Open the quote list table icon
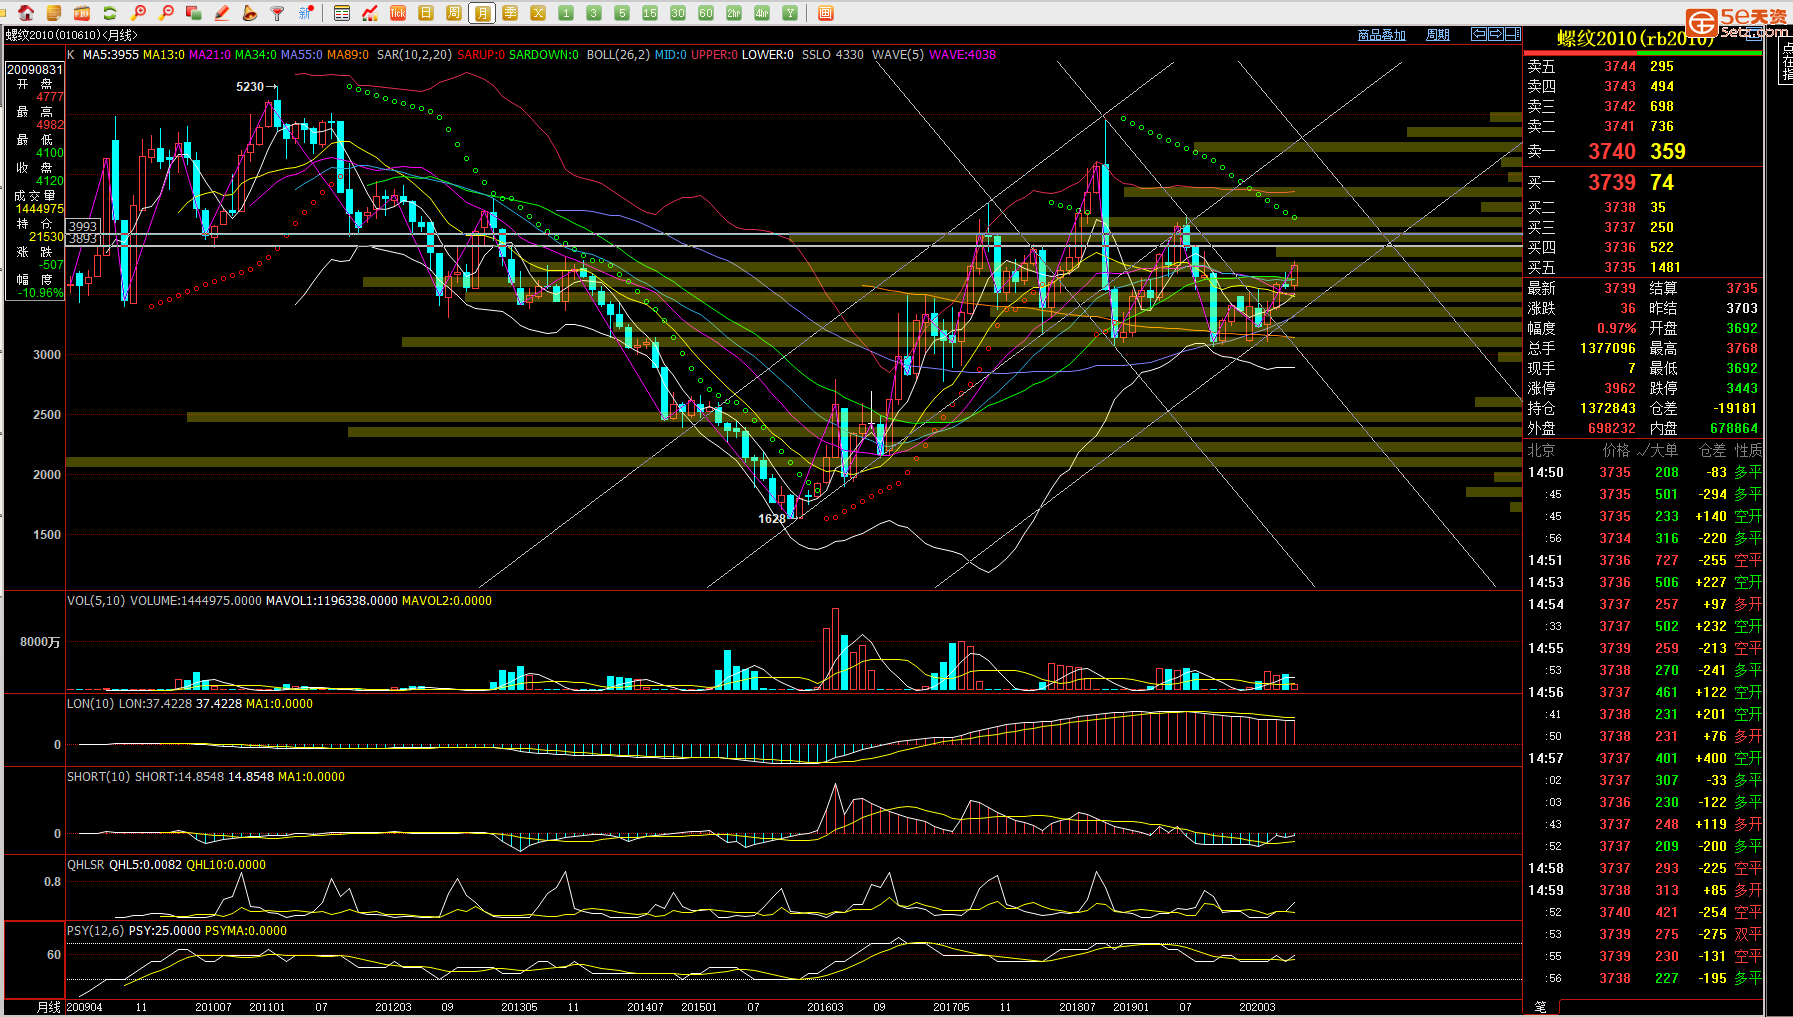The height and width of the screenshot is (1017, 1793). pyautogui.click(x=342, y=13)
